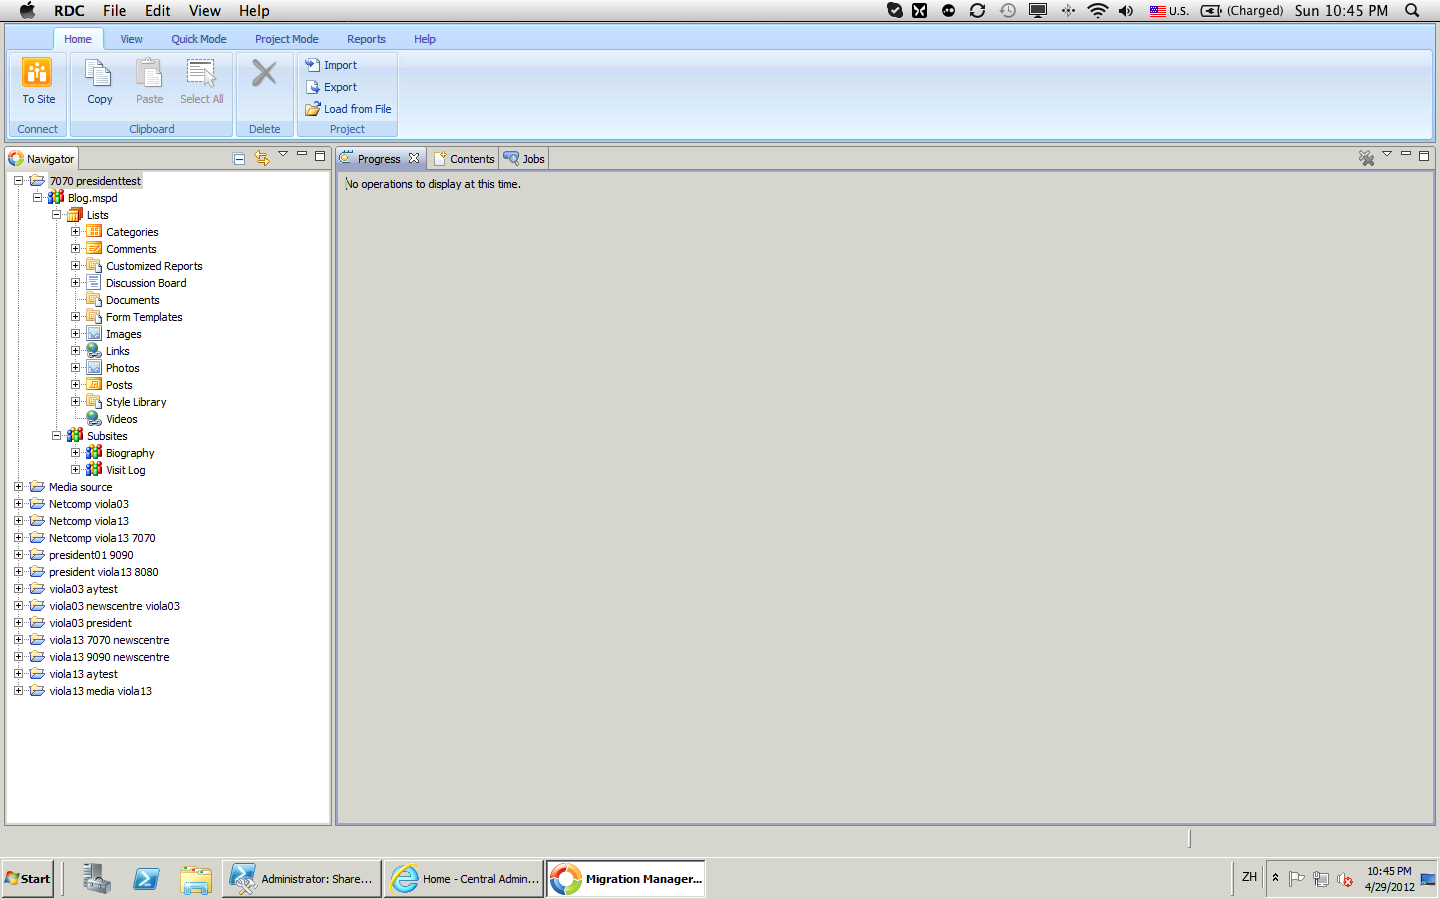Click Load from File

click(x=348, y=109)
